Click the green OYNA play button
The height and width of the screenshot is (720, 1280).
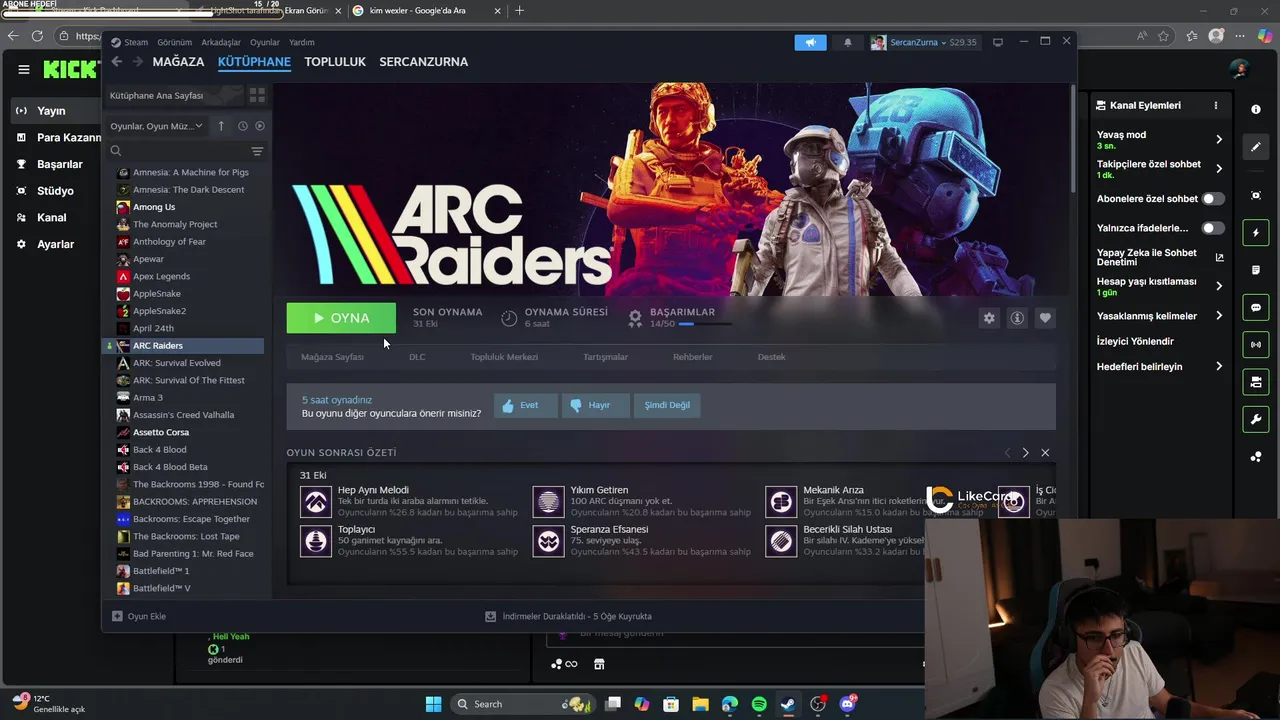tap(341, 318)
